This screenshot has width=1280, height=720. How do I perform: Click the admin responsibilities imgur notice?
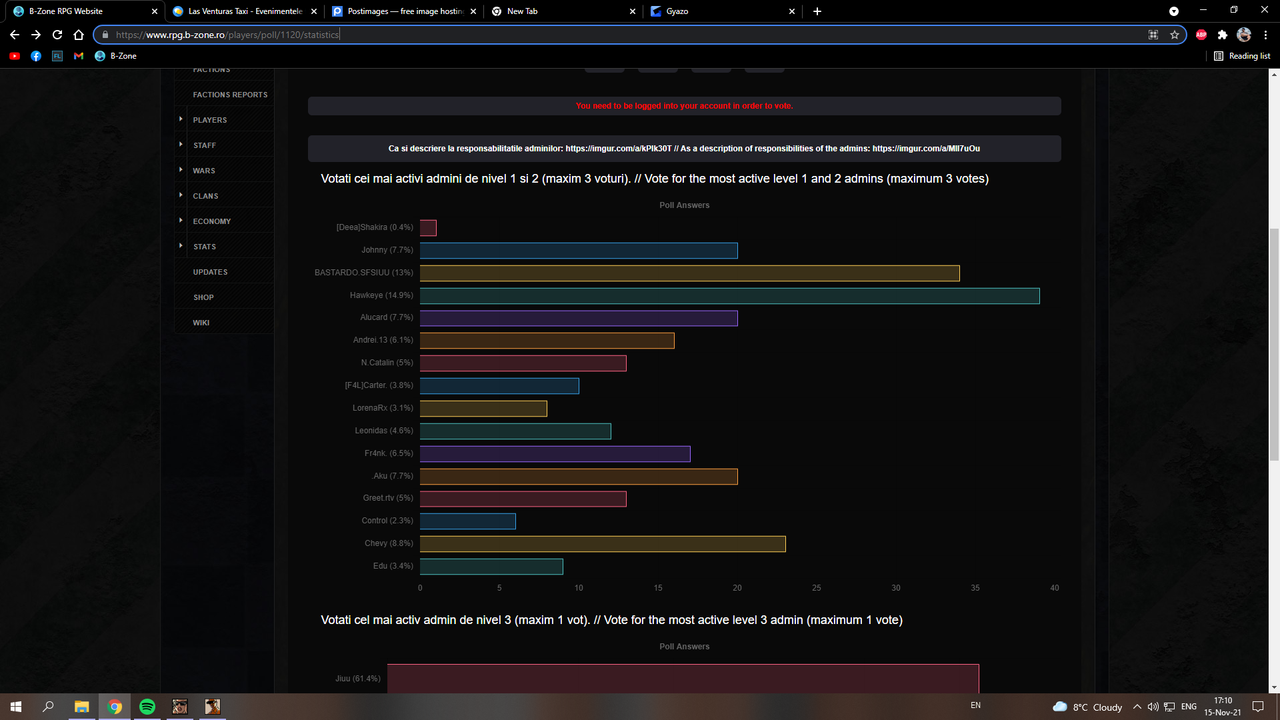pyautogui.click(x=684, y=148)
